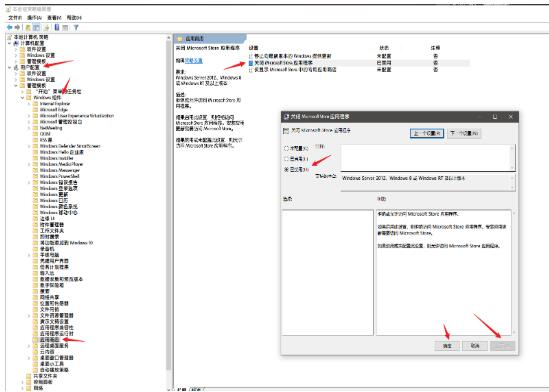Screen dimensions: 549x392
Task: Click the 策略设置 edit link
Action: pyautogui.click(x=194, y=61)
